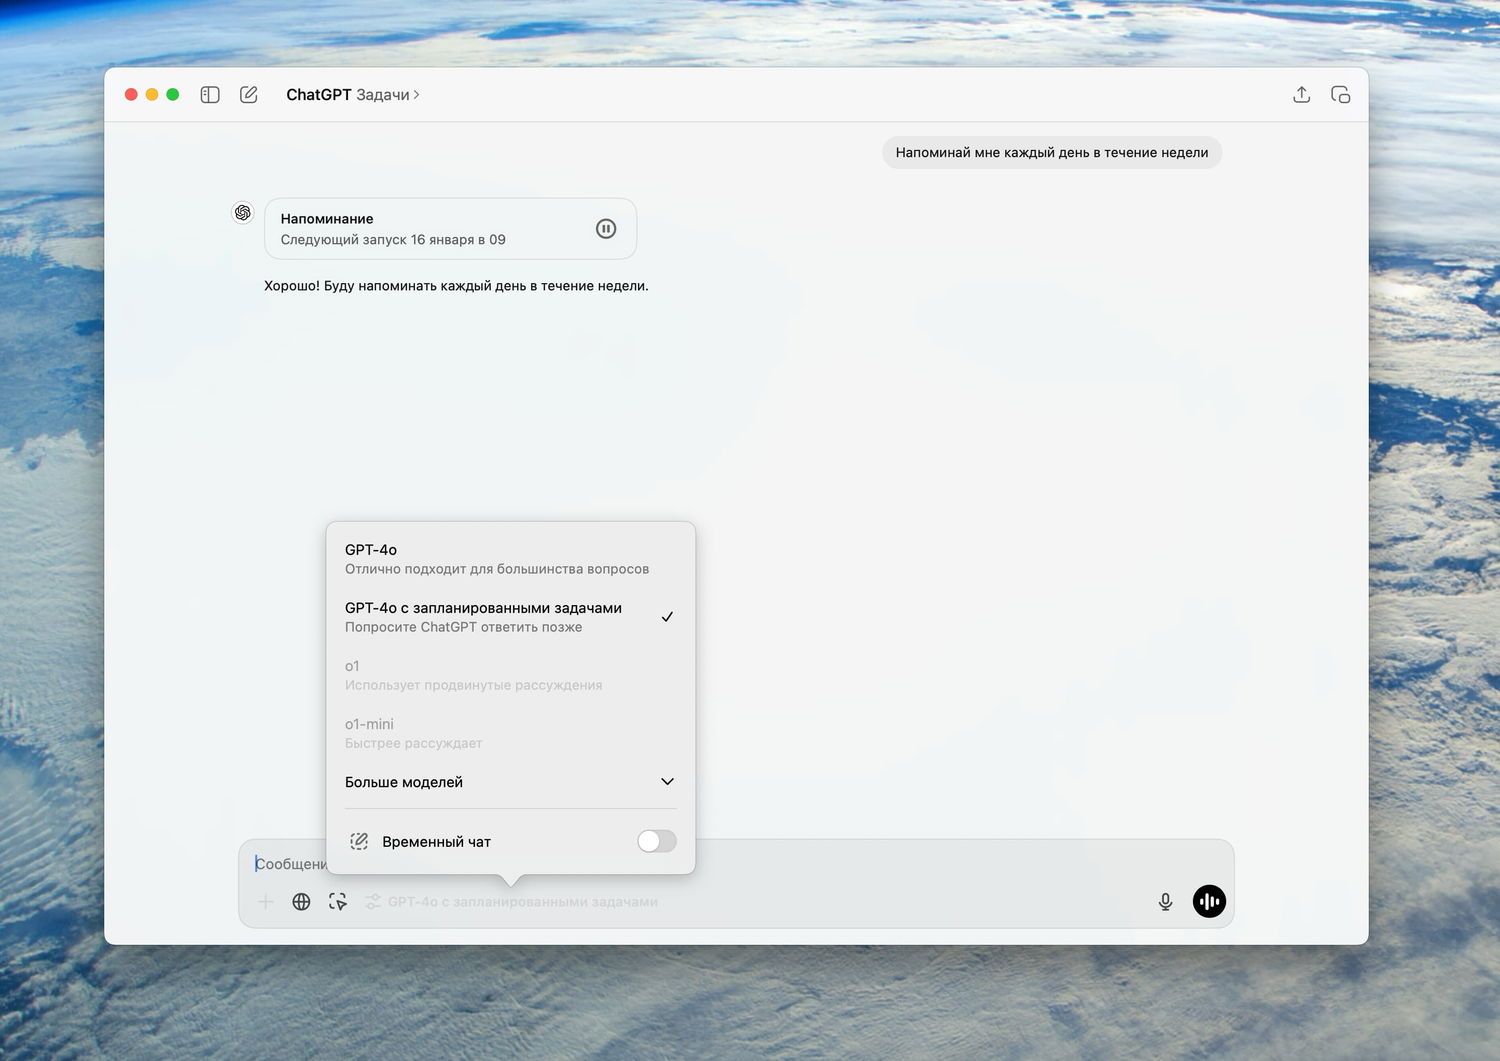This screenshot has width=1500, height=1061.
Task: Click the text Следующий запуск 16 января
Action: (393, 240)
